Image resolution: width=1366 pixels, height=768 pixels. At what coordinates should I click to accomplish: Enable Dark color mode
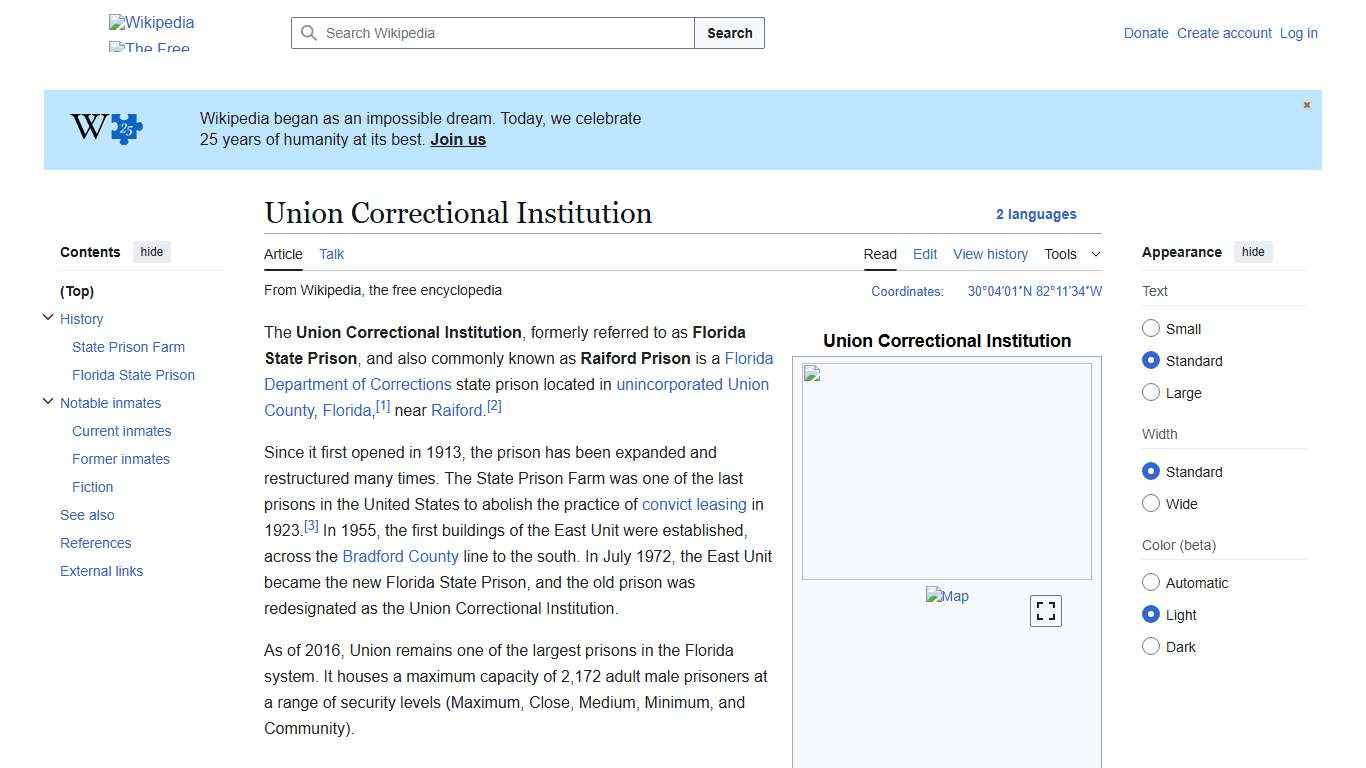(1151, 646)
